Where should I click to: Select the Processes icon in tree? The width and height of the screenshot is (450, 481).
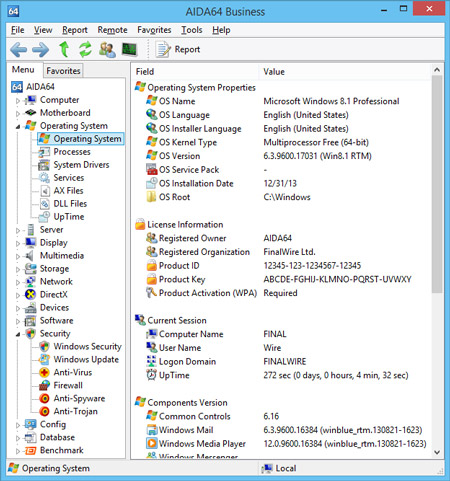coord(44,152)
